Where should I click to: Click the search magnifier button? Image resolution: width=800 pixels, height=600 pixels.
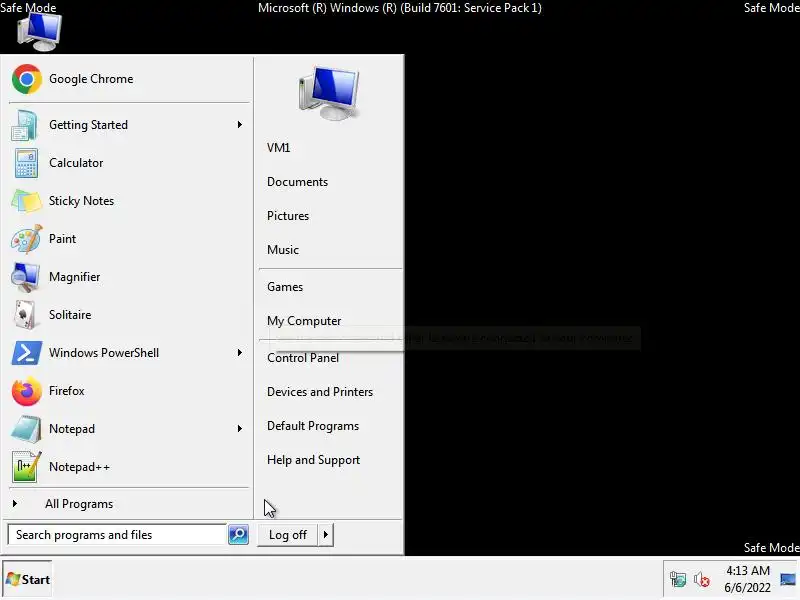[x=238, y=535]
